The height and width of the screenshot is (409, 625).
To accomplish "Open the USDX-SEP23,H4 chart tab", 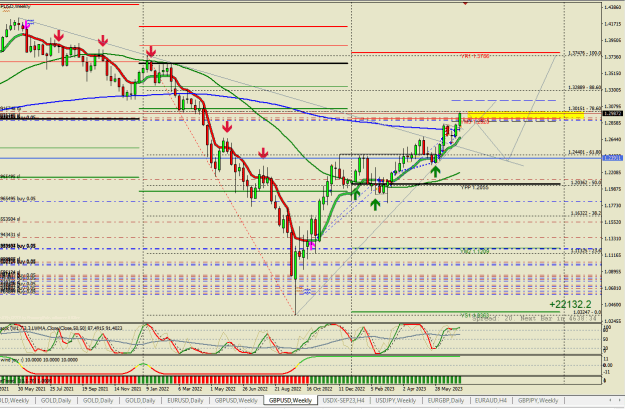I will click(343, 400).
